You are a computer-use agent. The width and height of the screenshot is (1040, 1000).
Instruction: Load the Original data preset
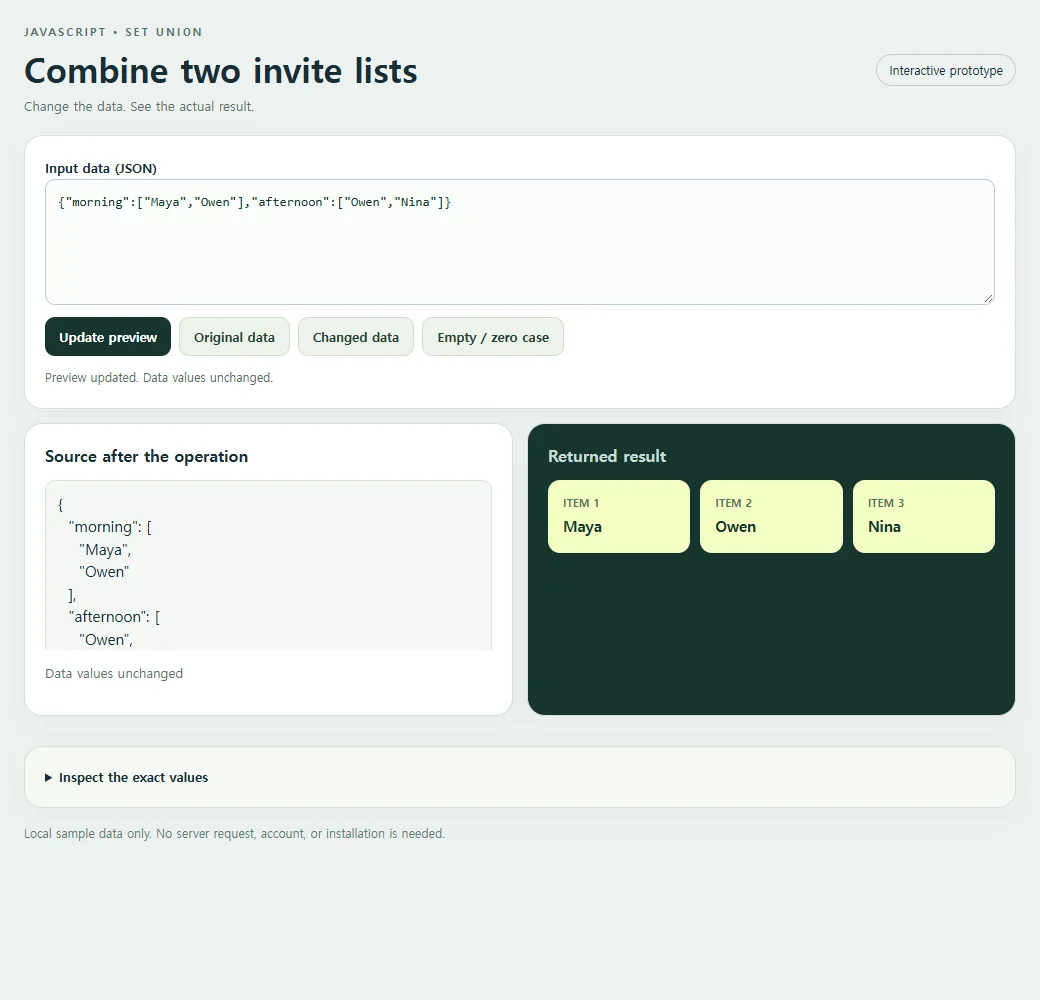pyautogui.click(x=234, y=337)
